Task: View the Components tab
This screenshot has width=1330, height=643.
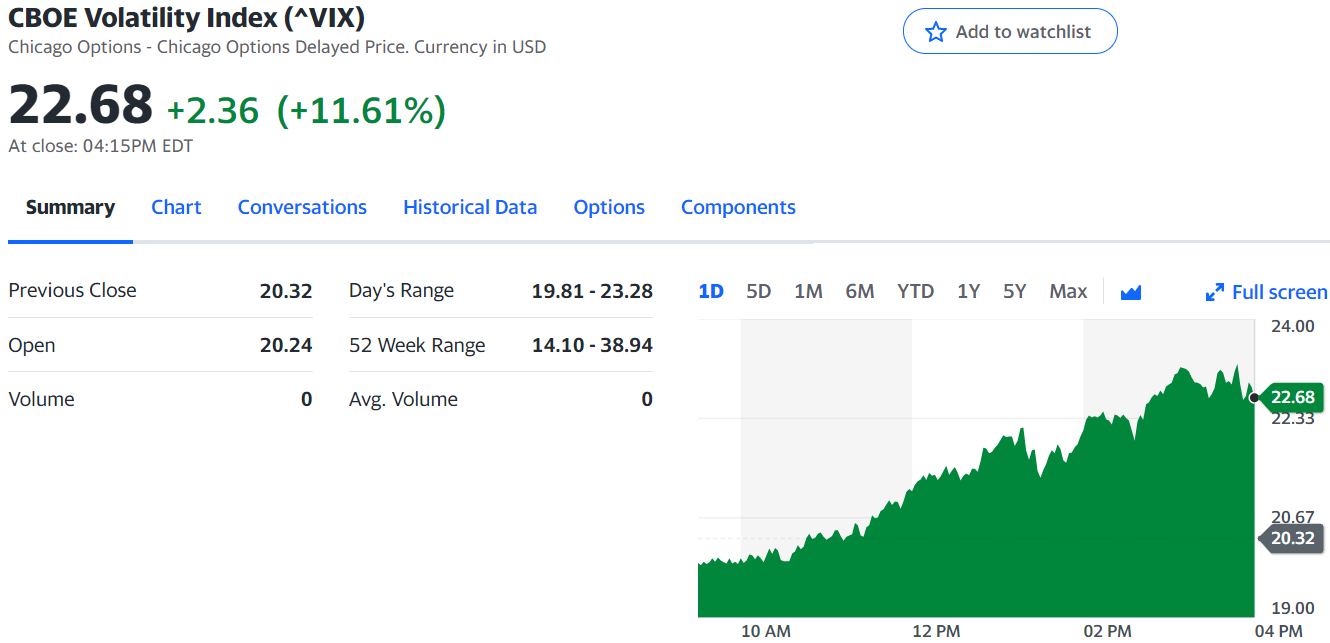Action: tap(738, 207)
